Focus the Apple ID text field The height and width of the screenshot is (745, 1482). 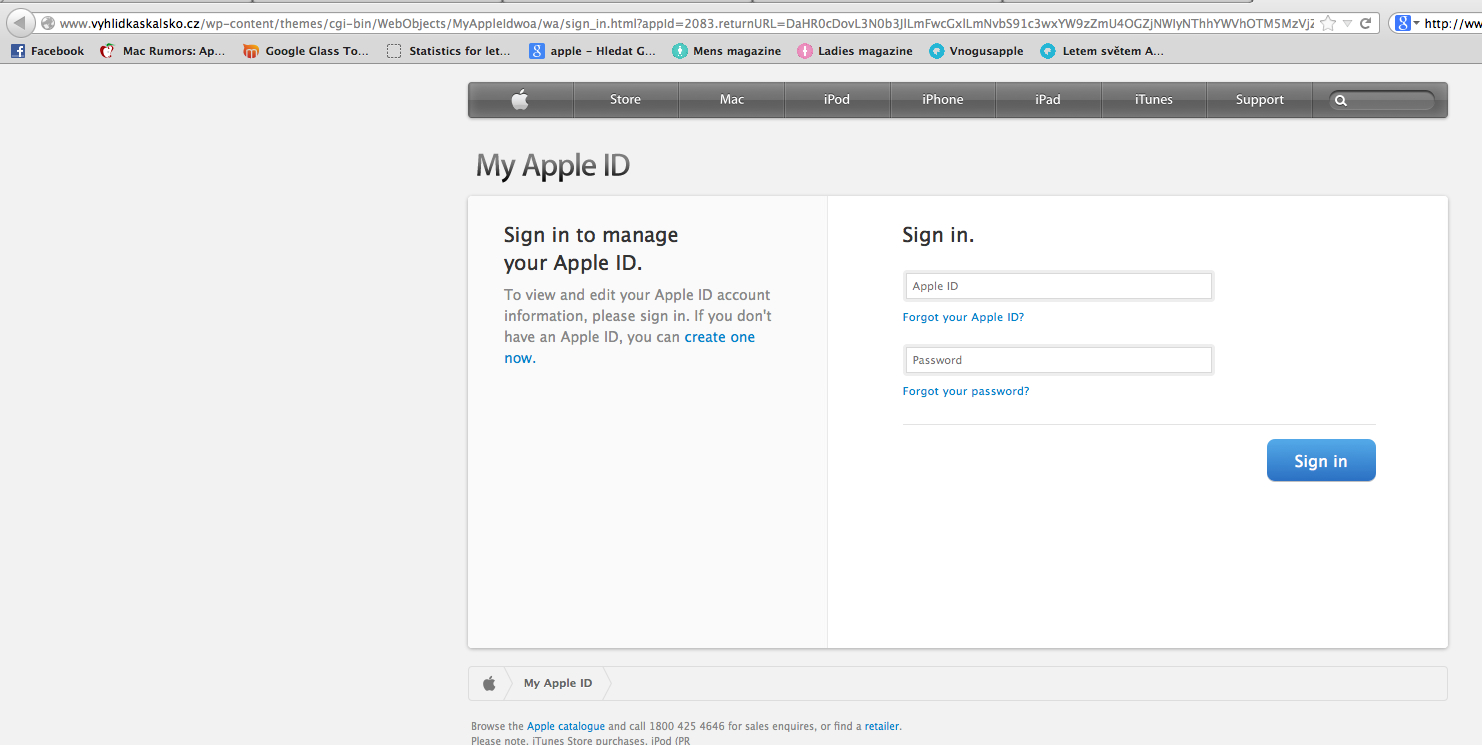(1058, 286)
